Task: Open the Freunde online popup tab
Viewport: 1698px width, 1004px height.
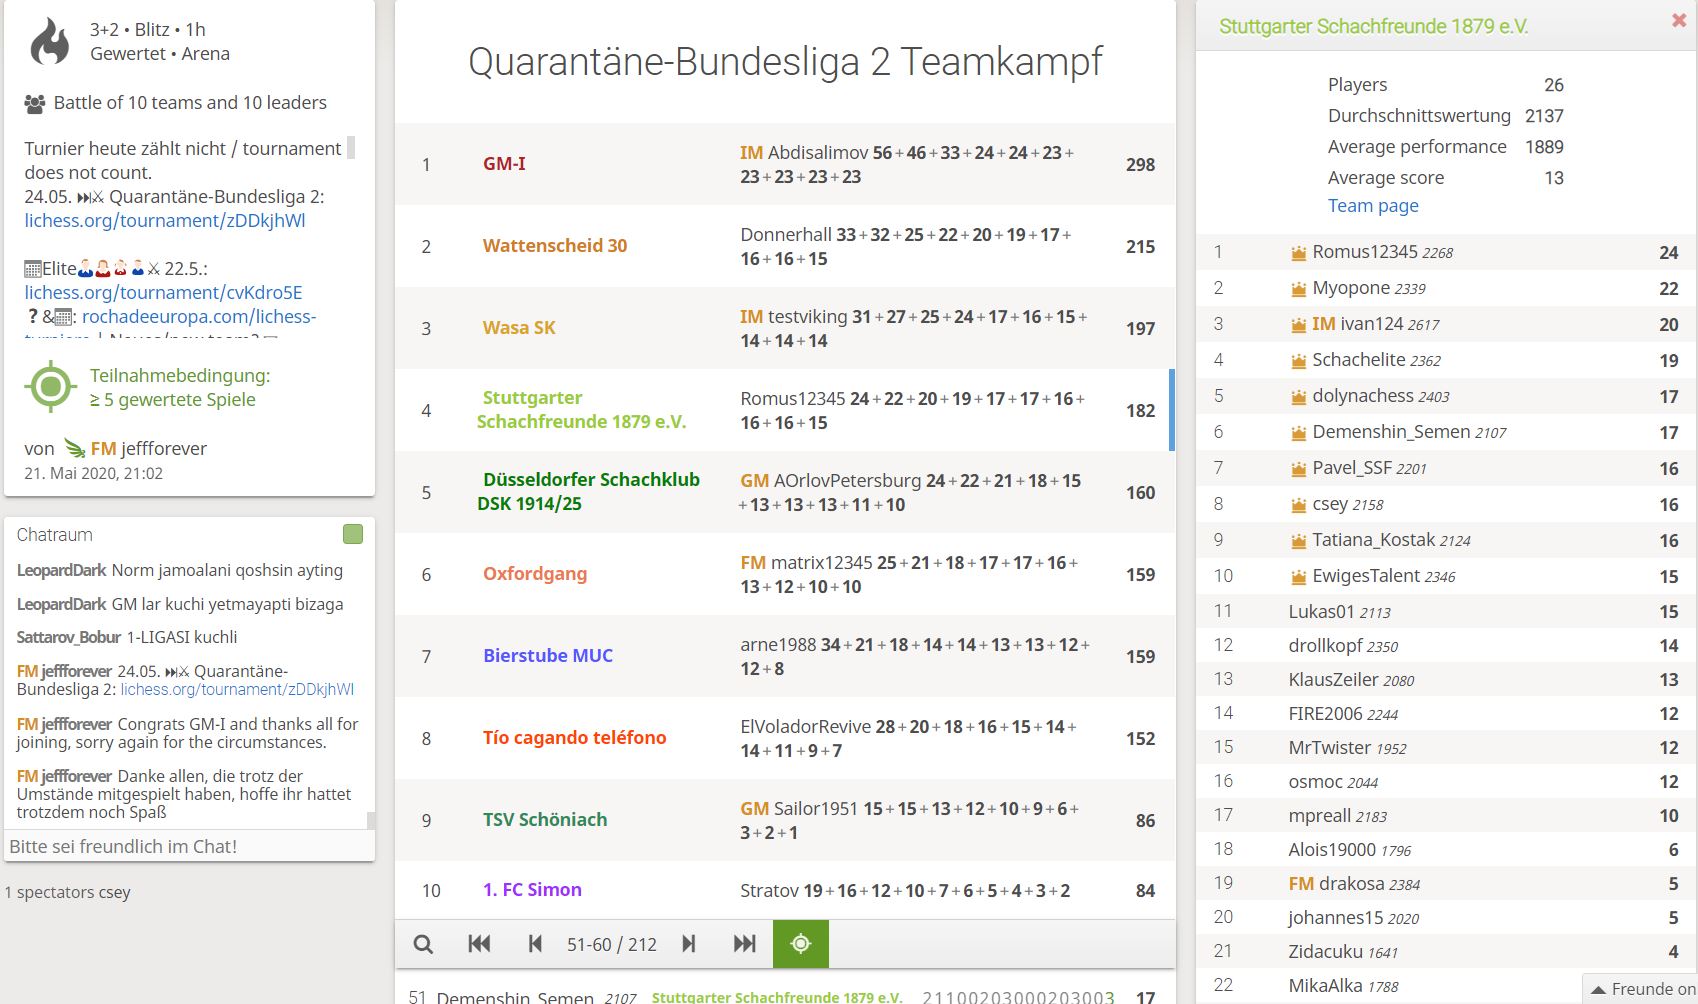Action: click(1641, 989)
